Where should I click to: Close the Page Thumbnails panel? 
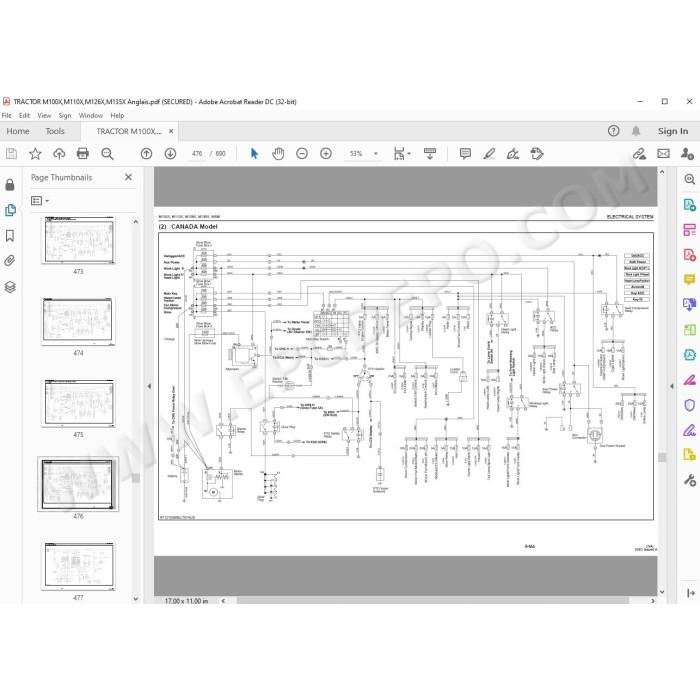(129, 177)
